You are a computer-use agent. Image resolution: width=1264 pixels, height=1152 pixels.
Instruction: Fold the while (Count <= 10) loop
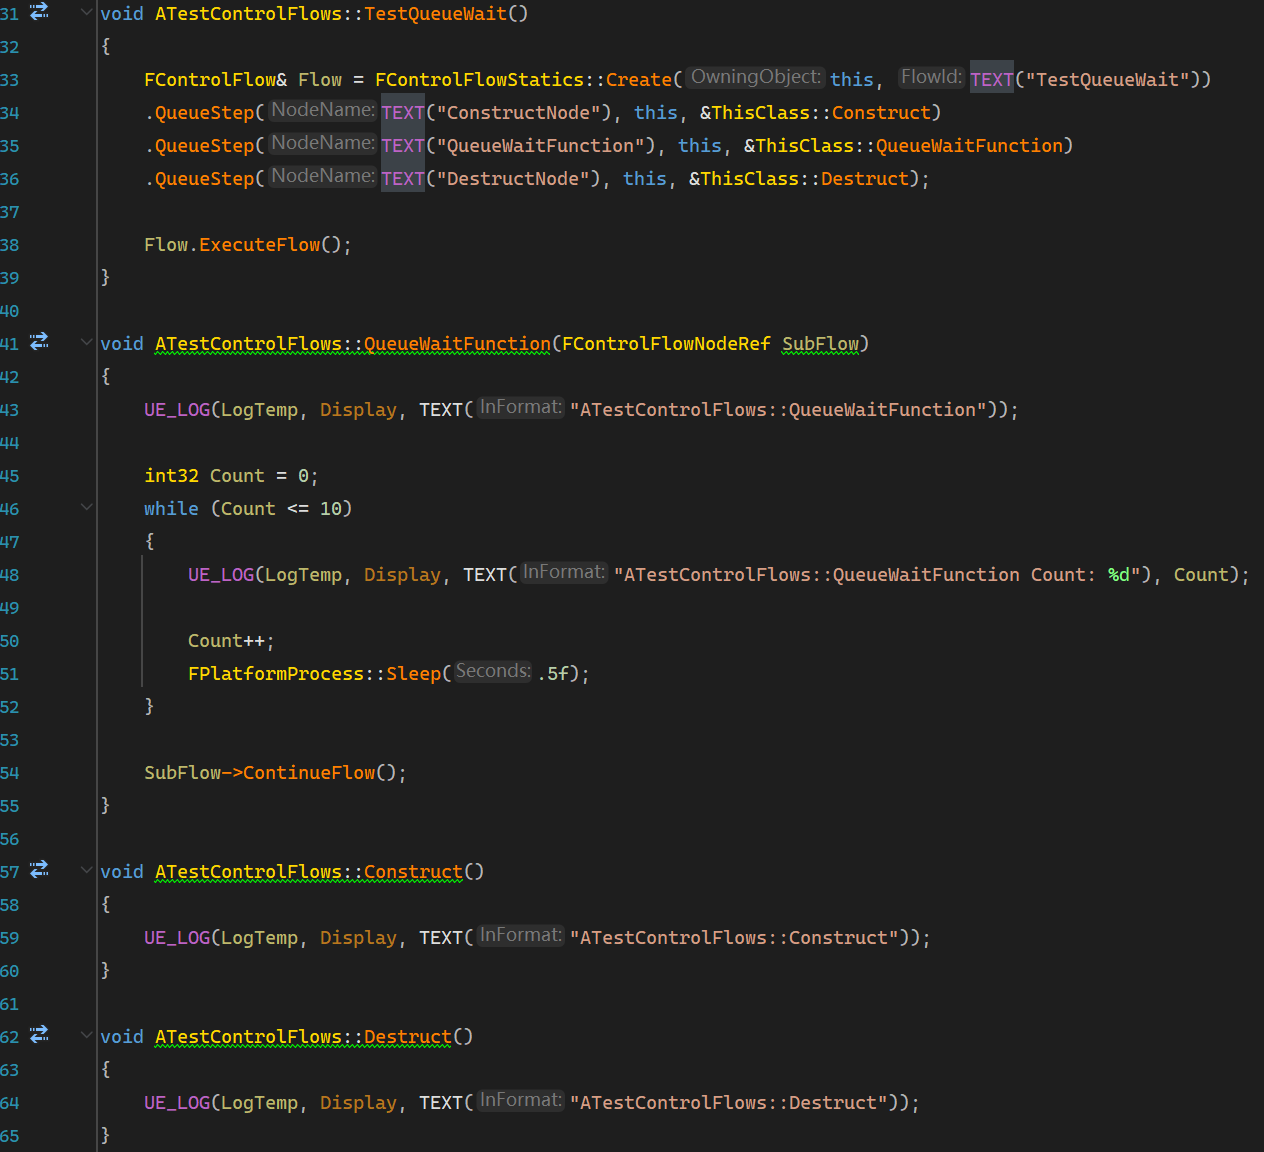point(87,508)
